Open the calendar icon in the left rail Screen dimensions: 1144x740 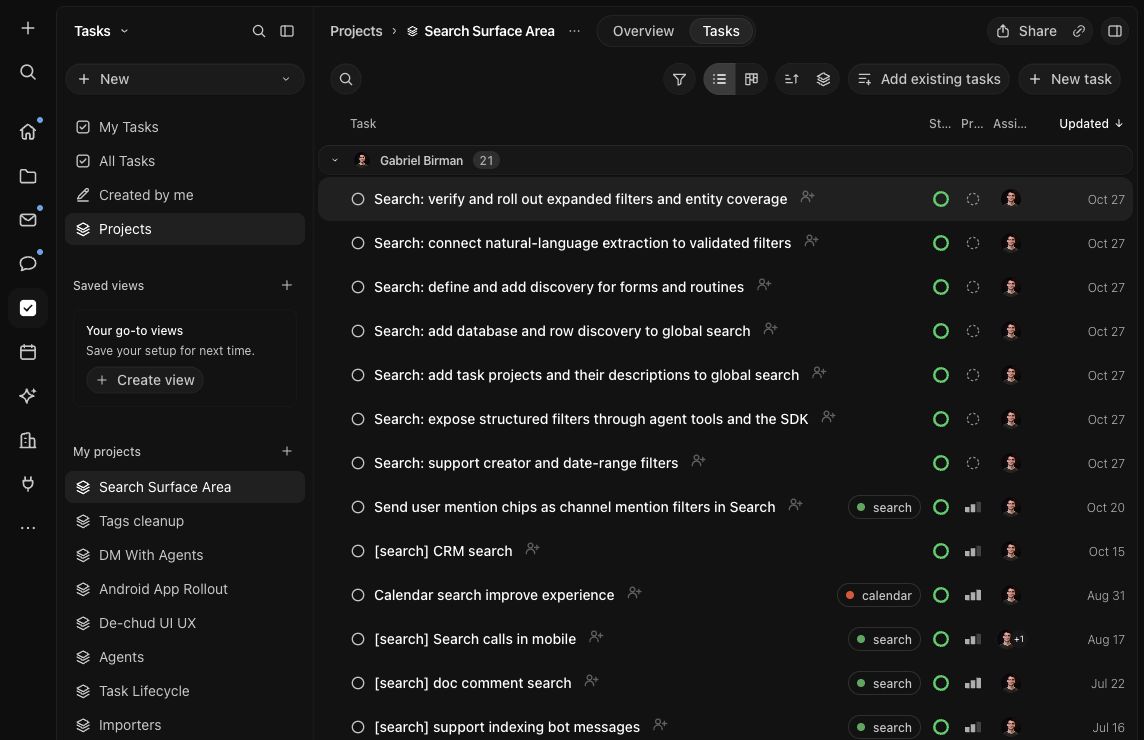click(x=28, y=352)
